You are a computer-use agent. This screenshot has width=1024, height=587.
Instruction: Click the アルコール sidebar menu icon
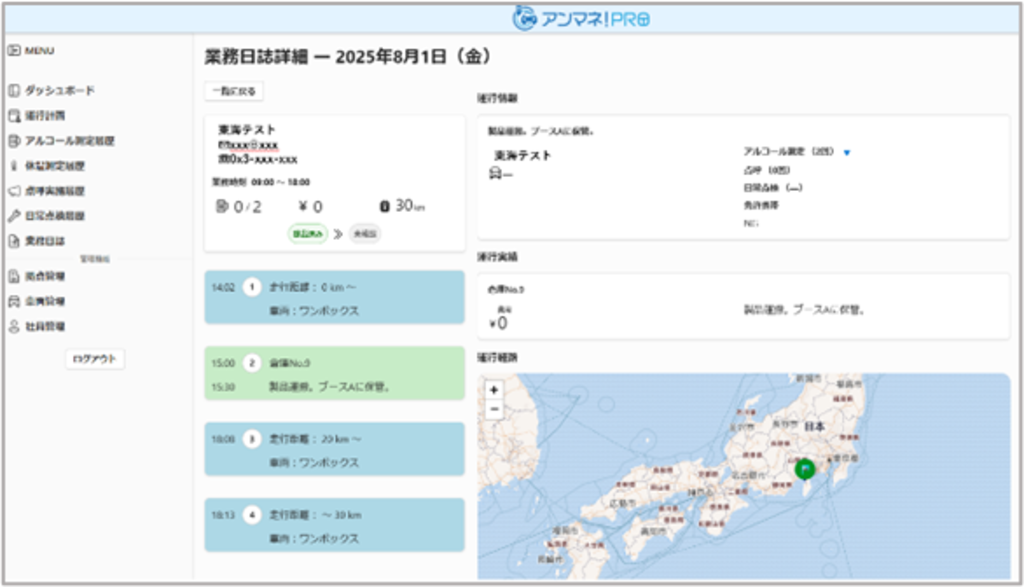pos(14,141)
